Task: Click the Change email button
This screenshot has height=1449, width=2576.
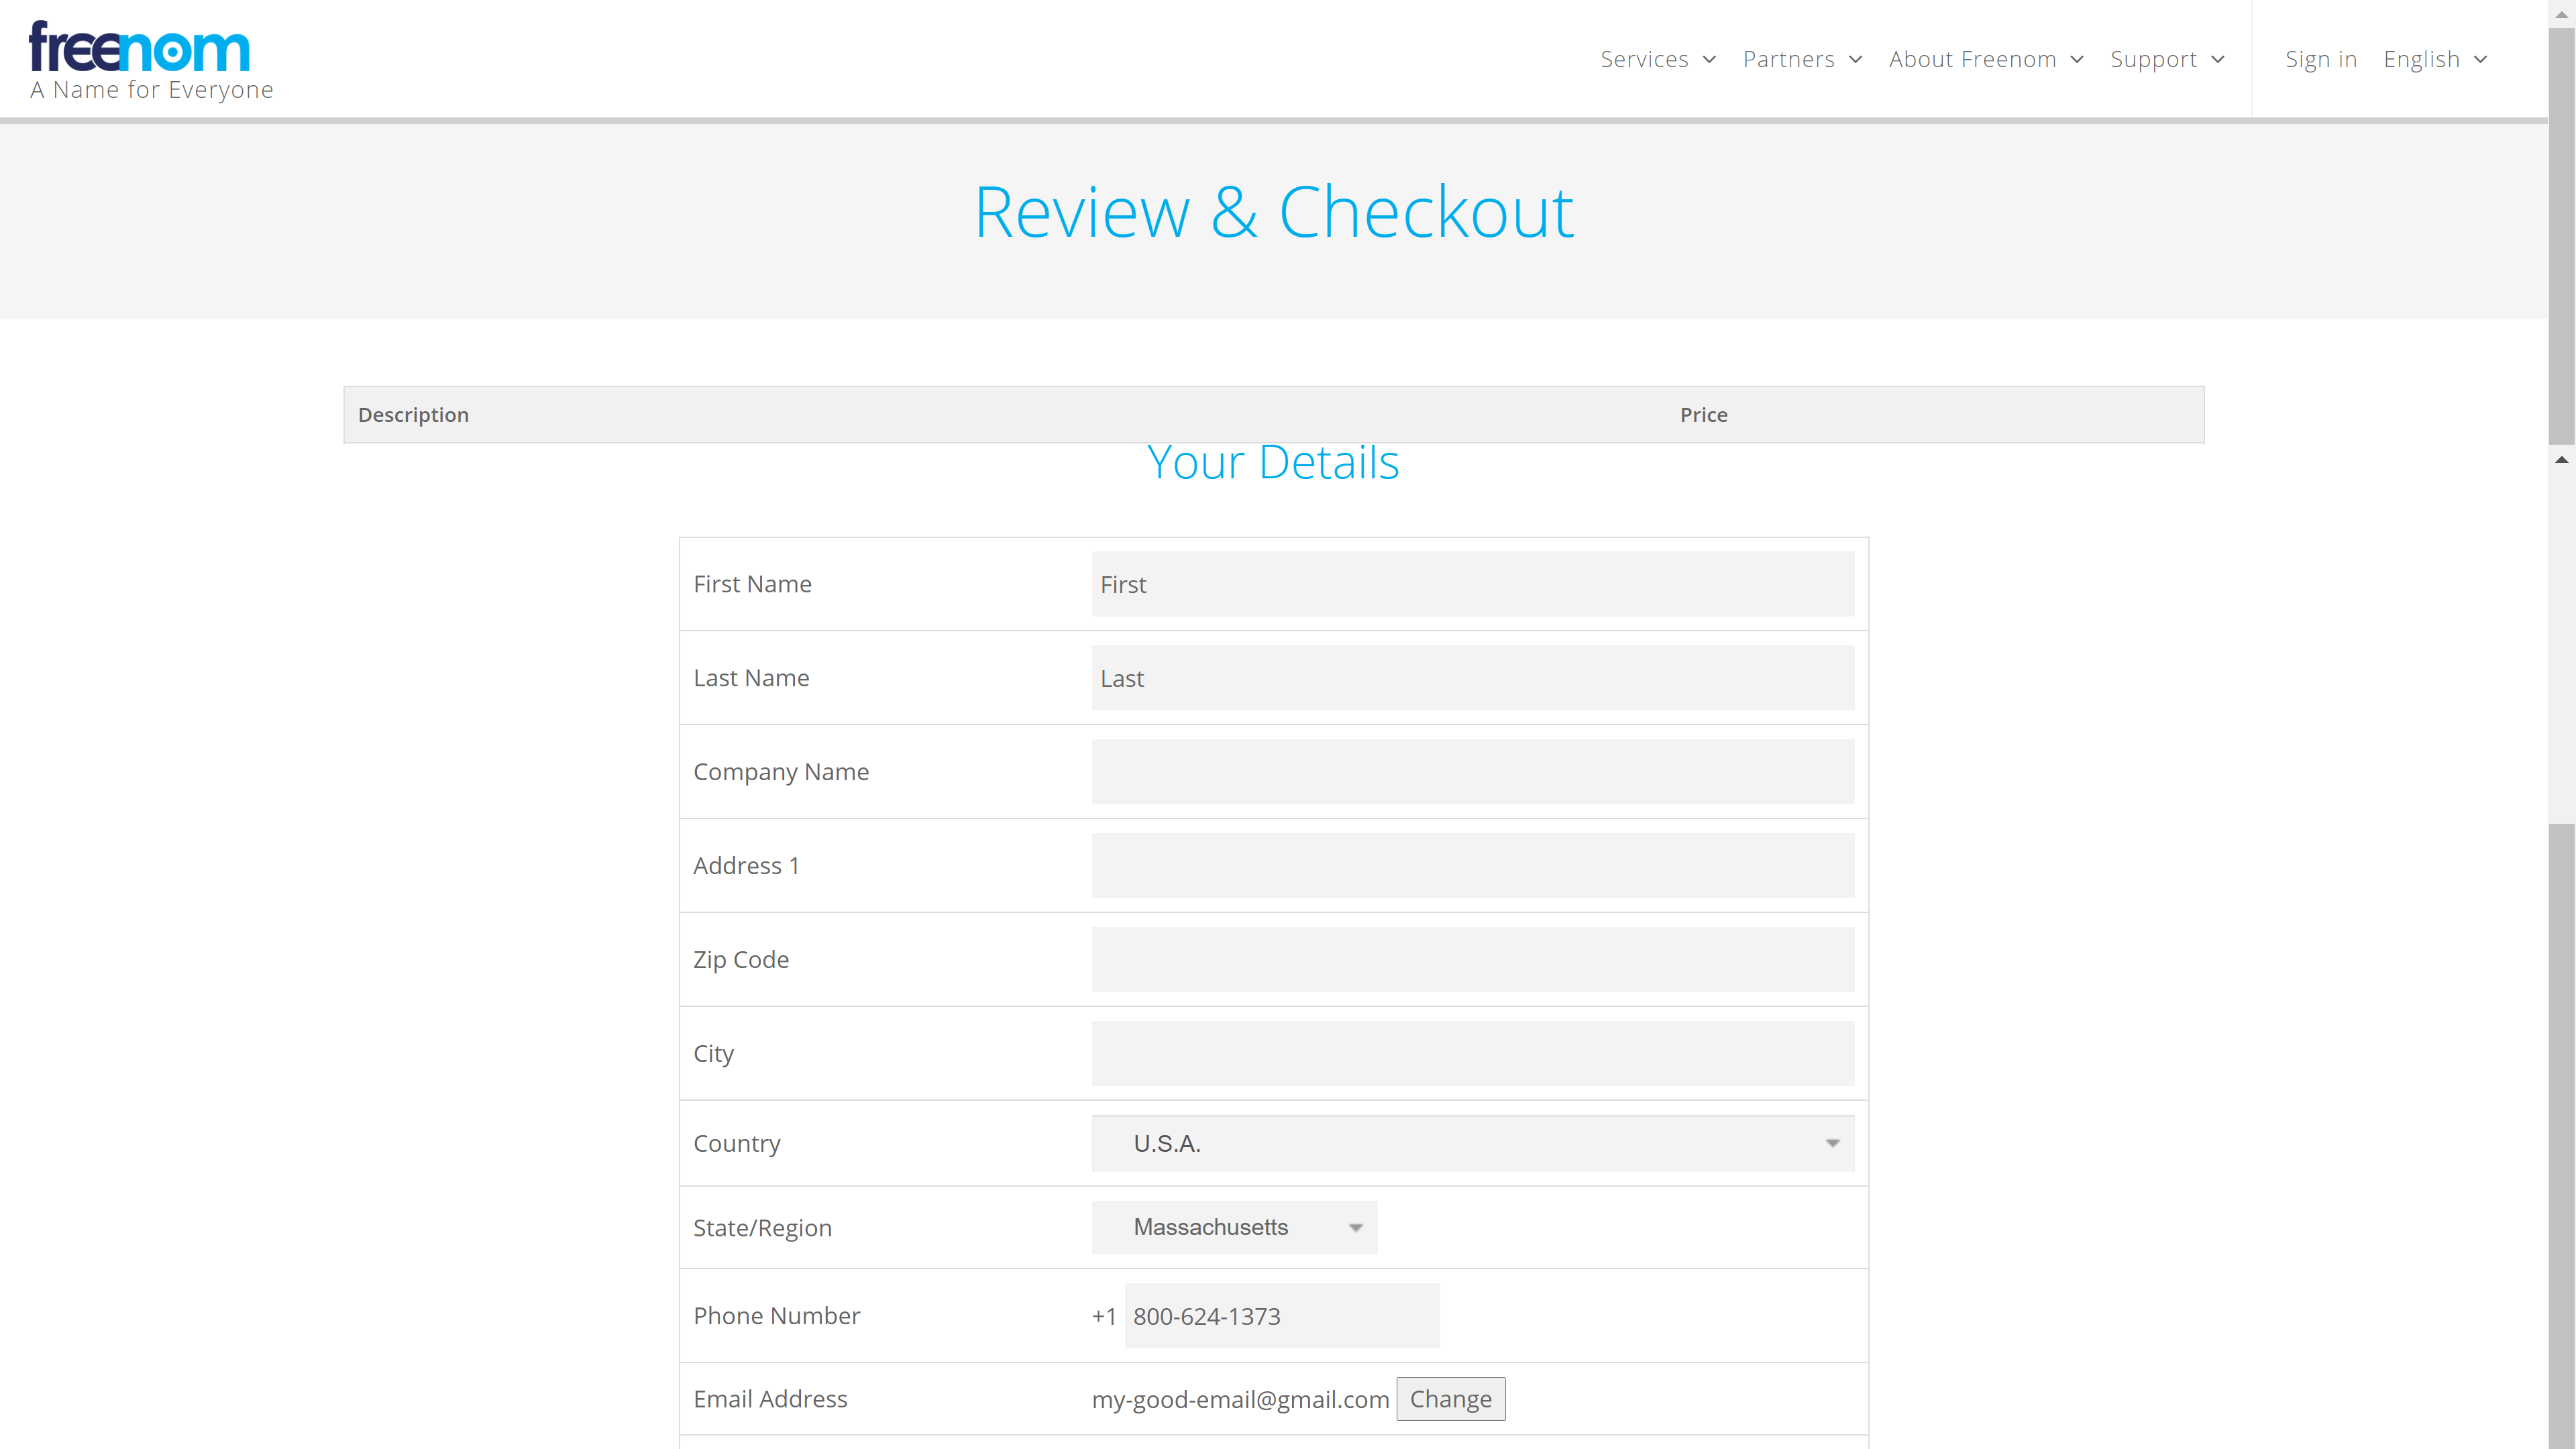Action: (x=1450, y=1399)
